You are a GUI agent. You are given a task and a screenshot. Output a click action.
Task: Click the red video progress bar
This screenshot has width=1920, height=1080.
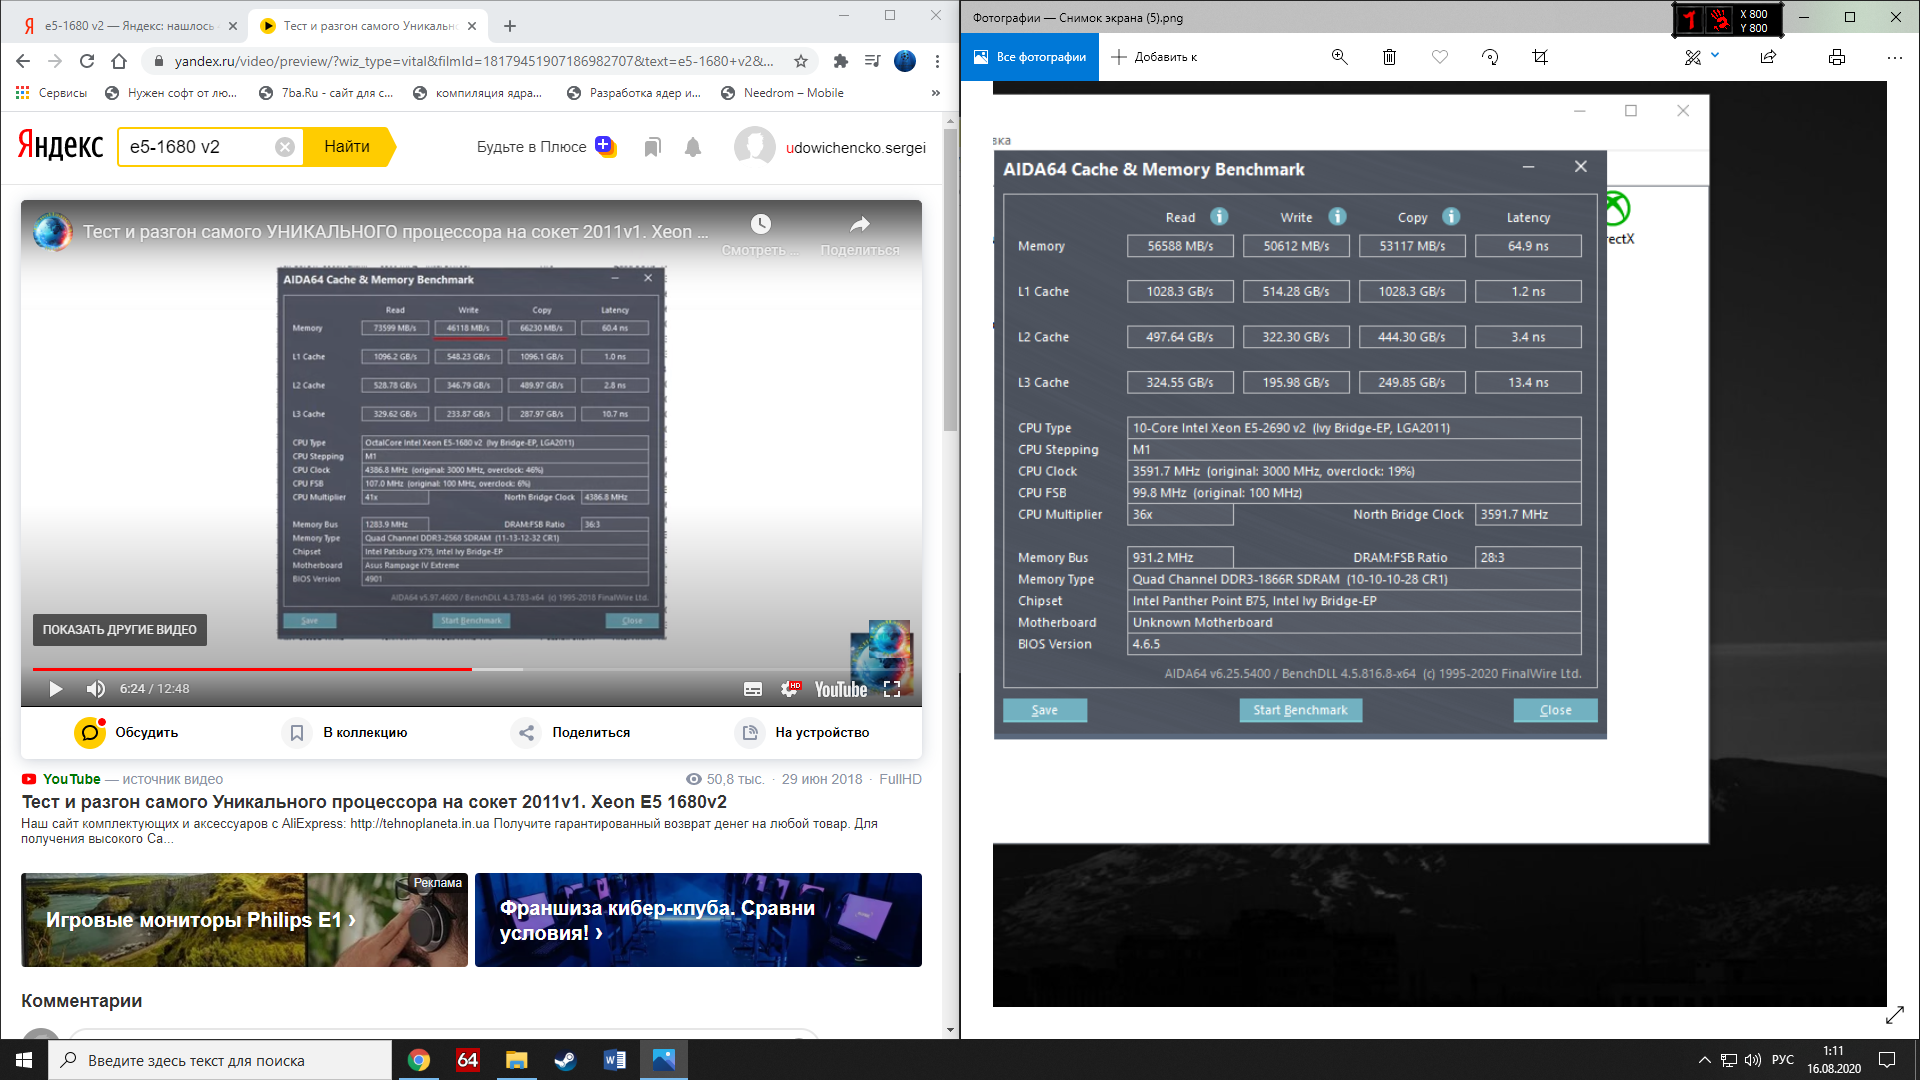pyautogui.click(x=250, y=669)
